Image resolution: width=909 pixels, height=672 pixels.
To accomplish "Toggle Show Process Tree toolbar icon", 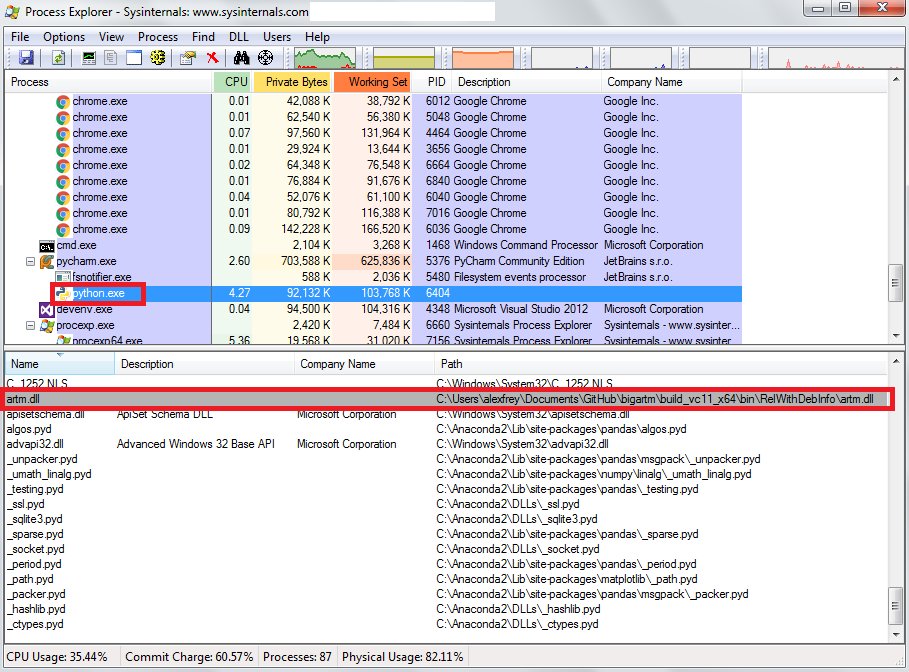I will pyautogui.click(x=111, y=57).
